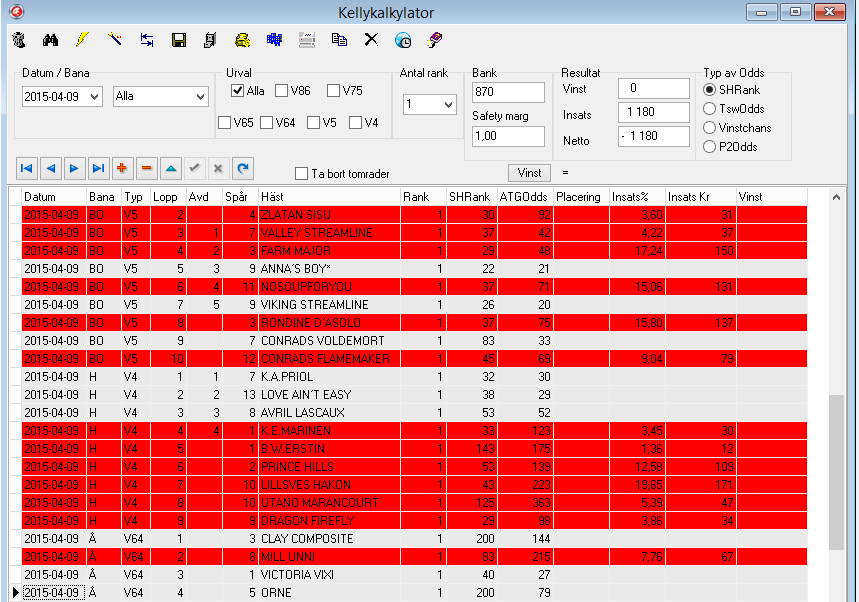Insert record with orange plus button
This screenshot has width=859, height=602.
coord(122,169)
